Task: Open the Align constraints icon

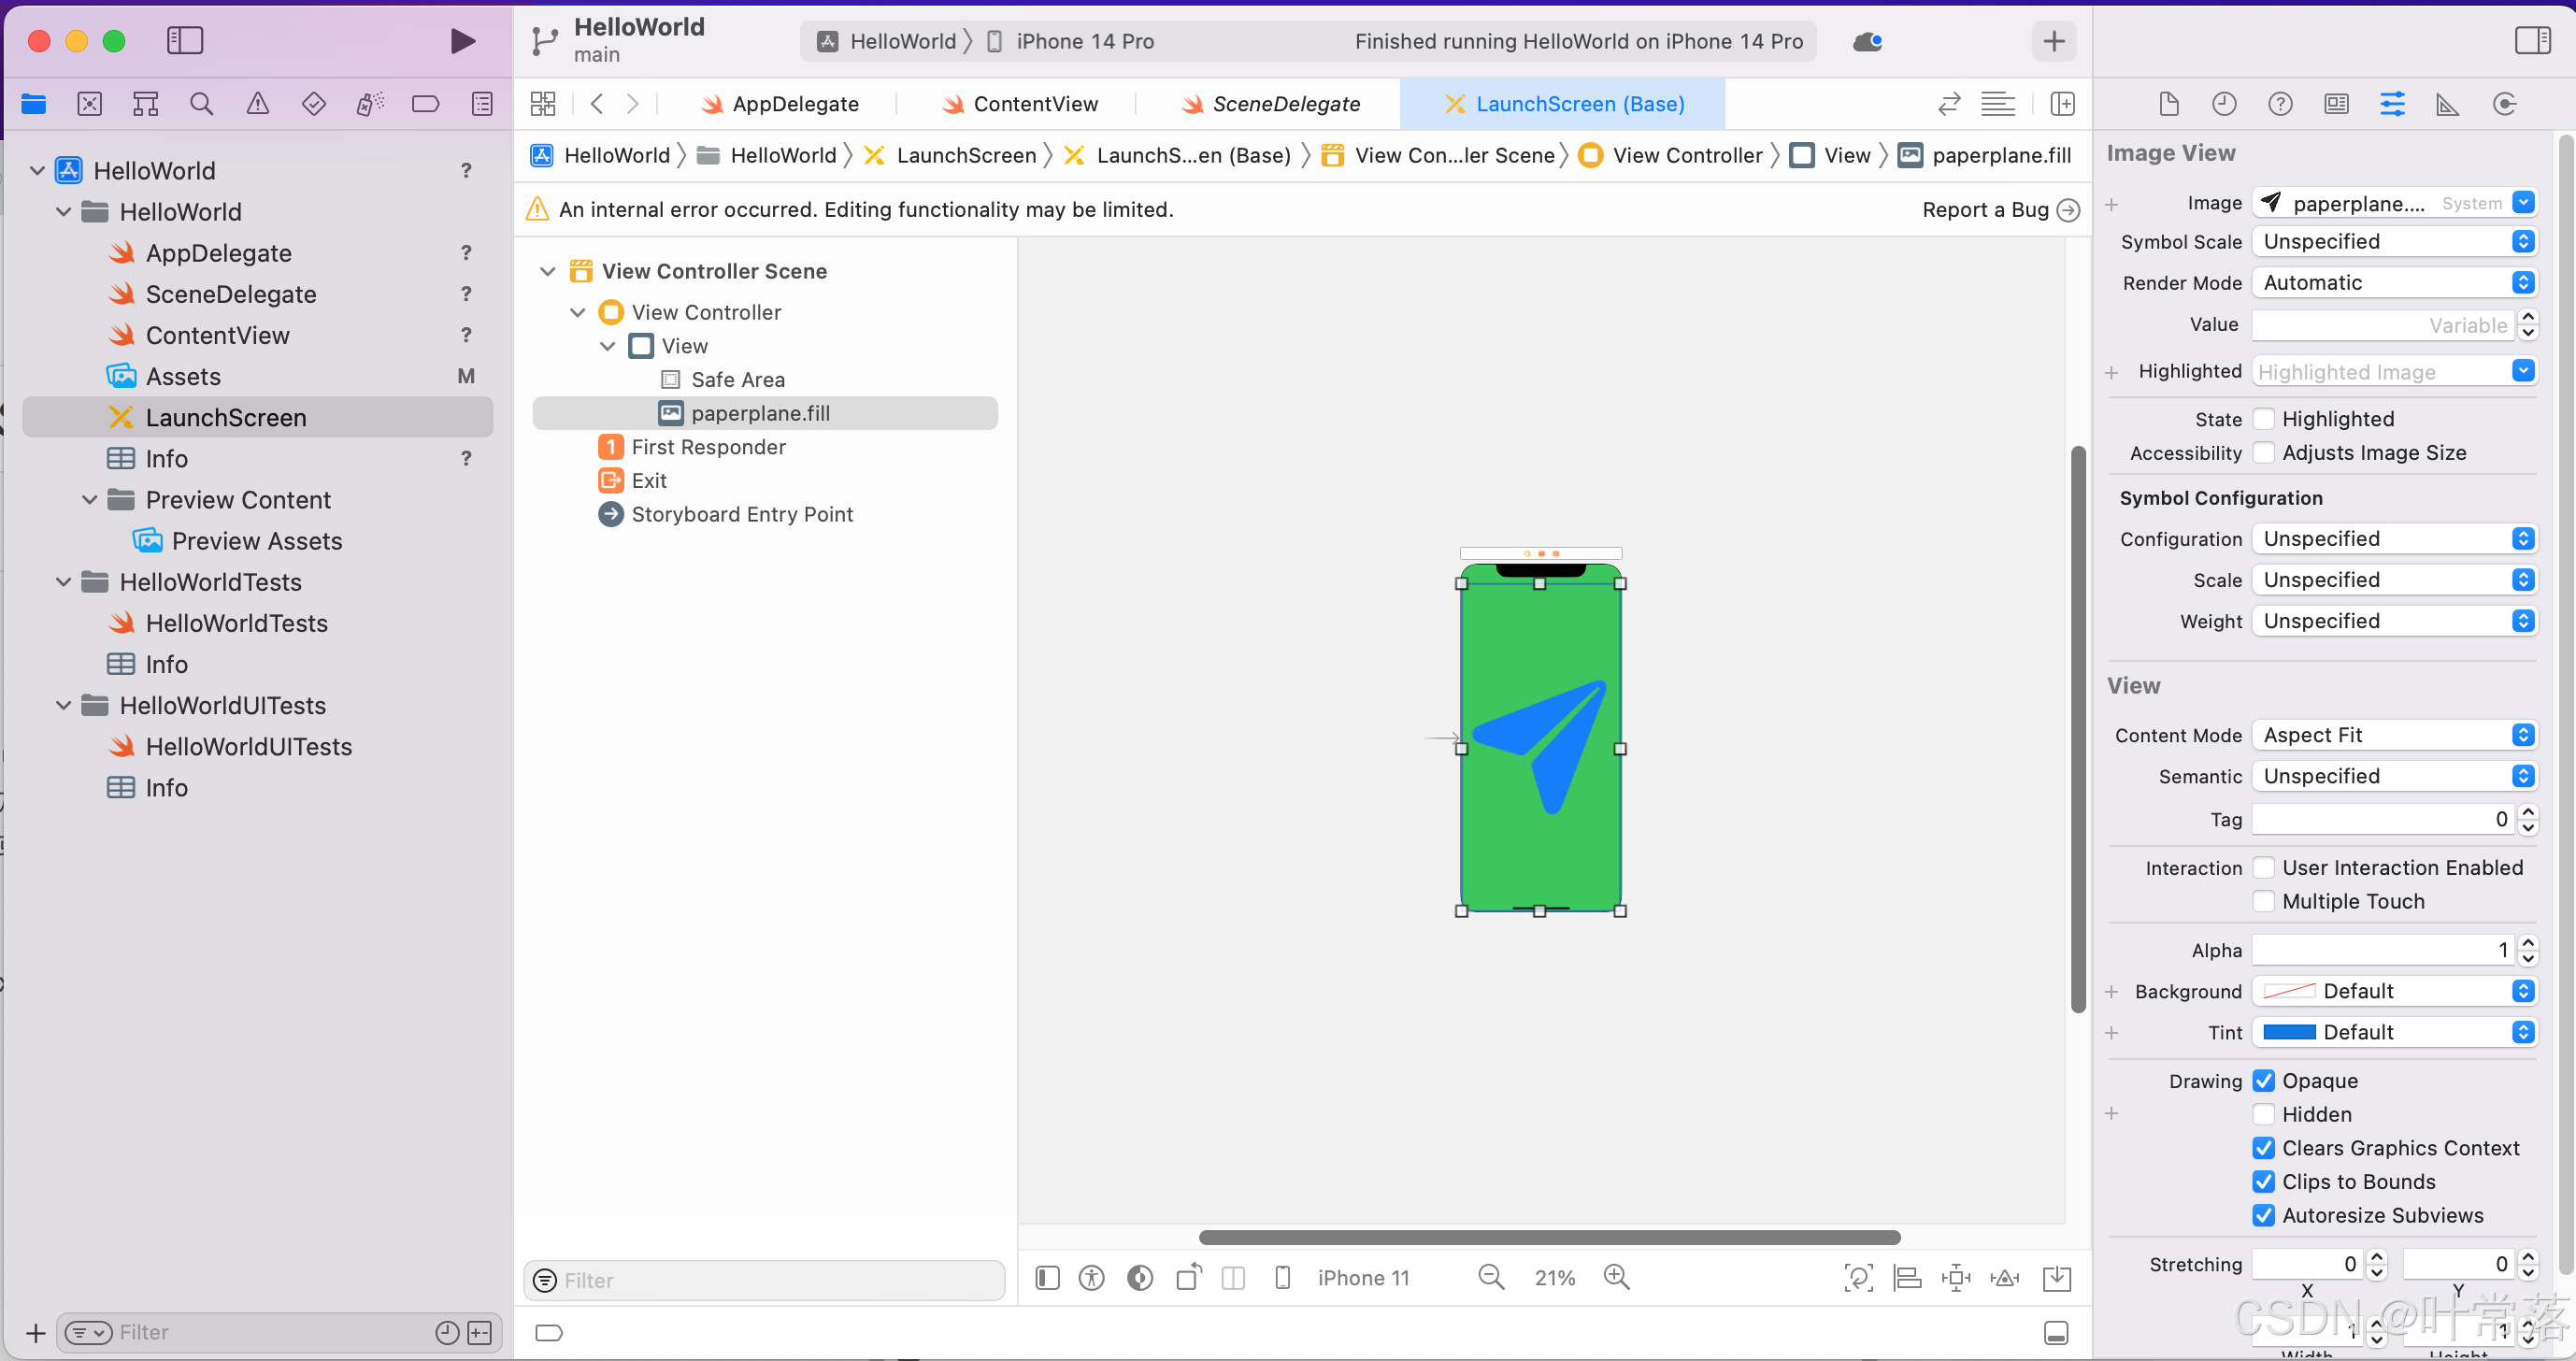Action: tap(1907, 1277)
